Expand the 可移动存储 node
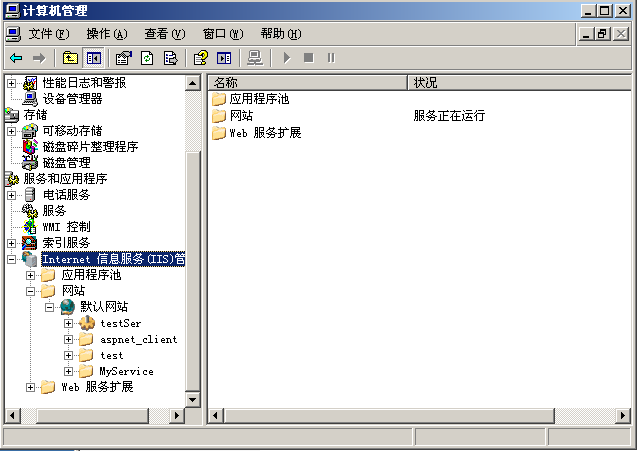This screenshot has height=451, width=637. tap(11, 131)
